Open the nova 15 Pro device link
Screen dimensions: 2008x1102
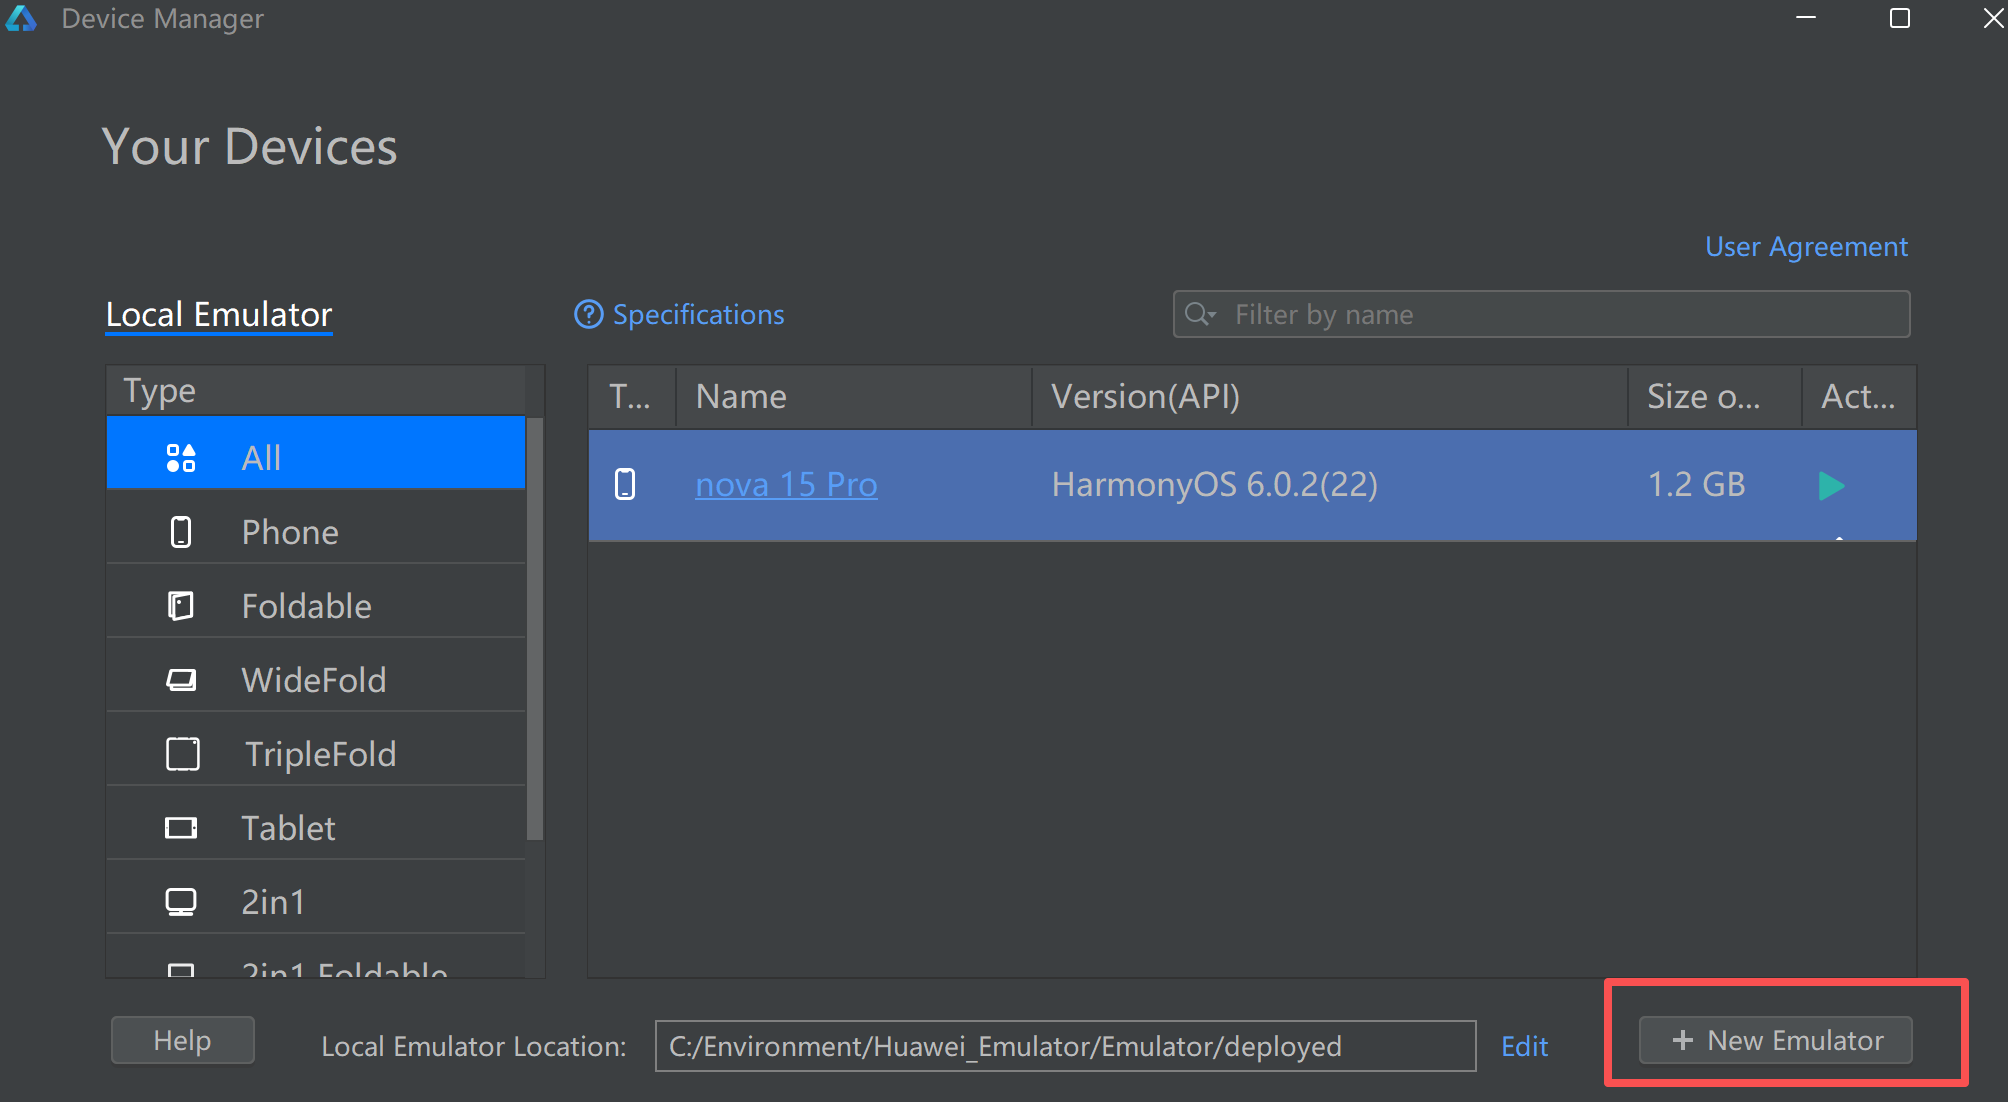click(786, 485)
